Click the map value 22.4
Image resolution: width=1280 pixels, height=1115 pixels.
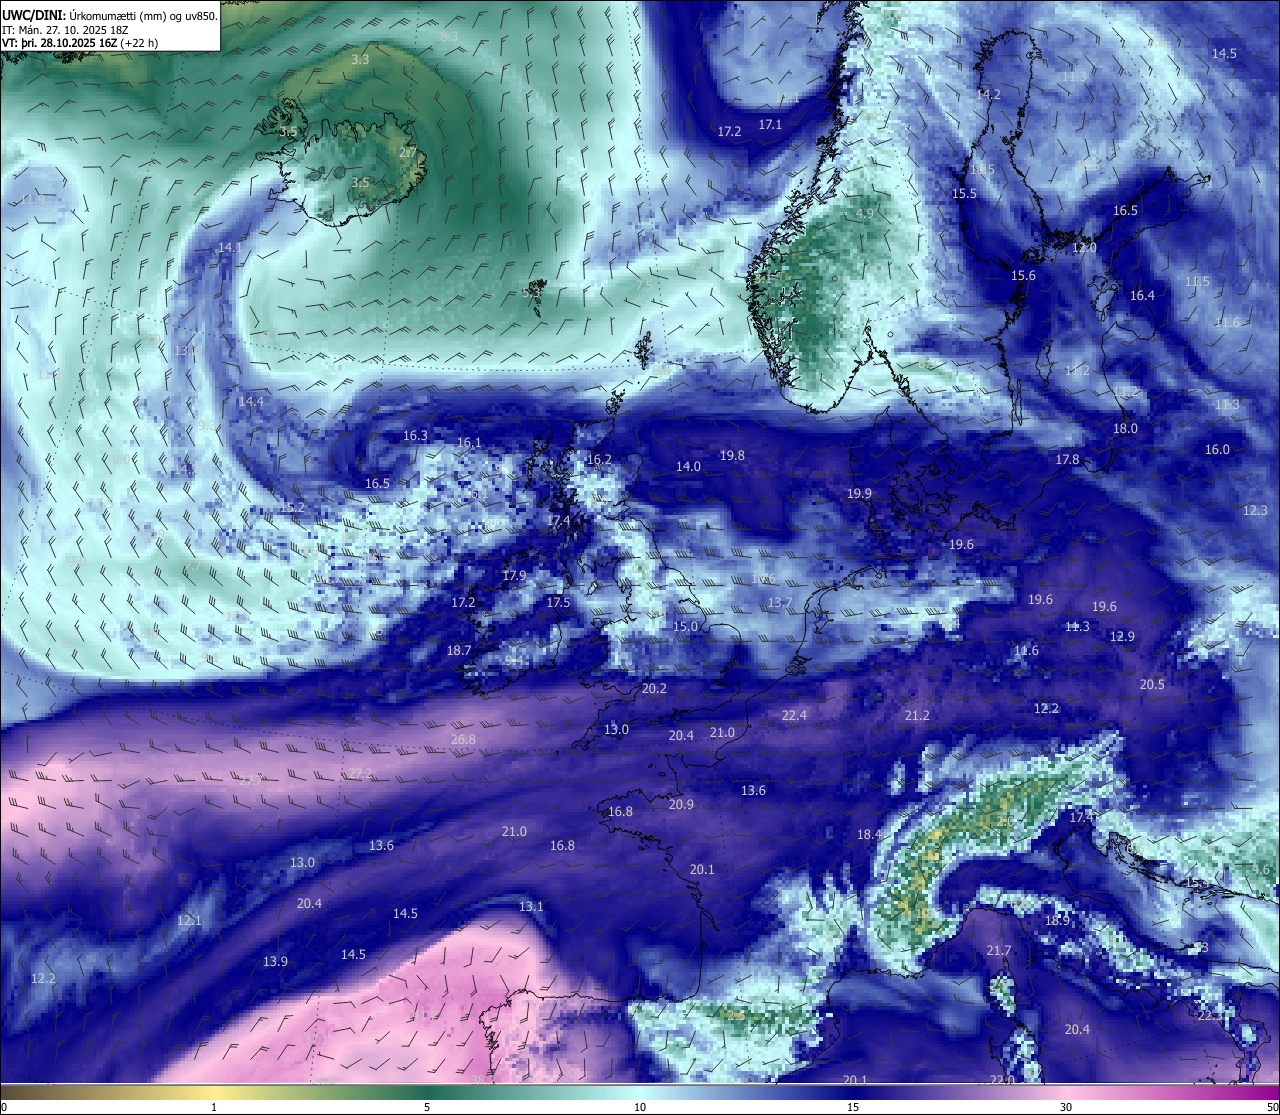pyautogui.click(x=794, y=716)
